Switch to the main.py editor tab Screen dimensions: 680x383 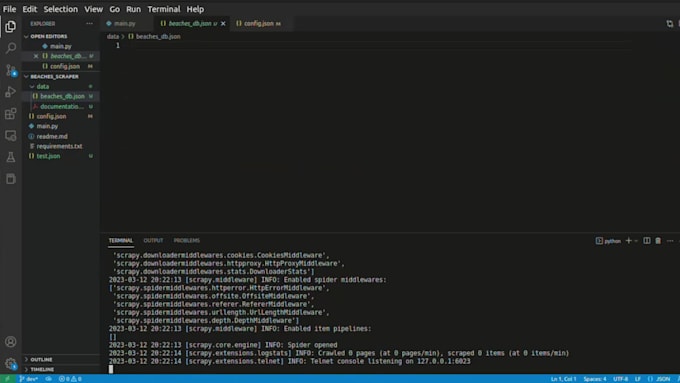tap(125, 23)
